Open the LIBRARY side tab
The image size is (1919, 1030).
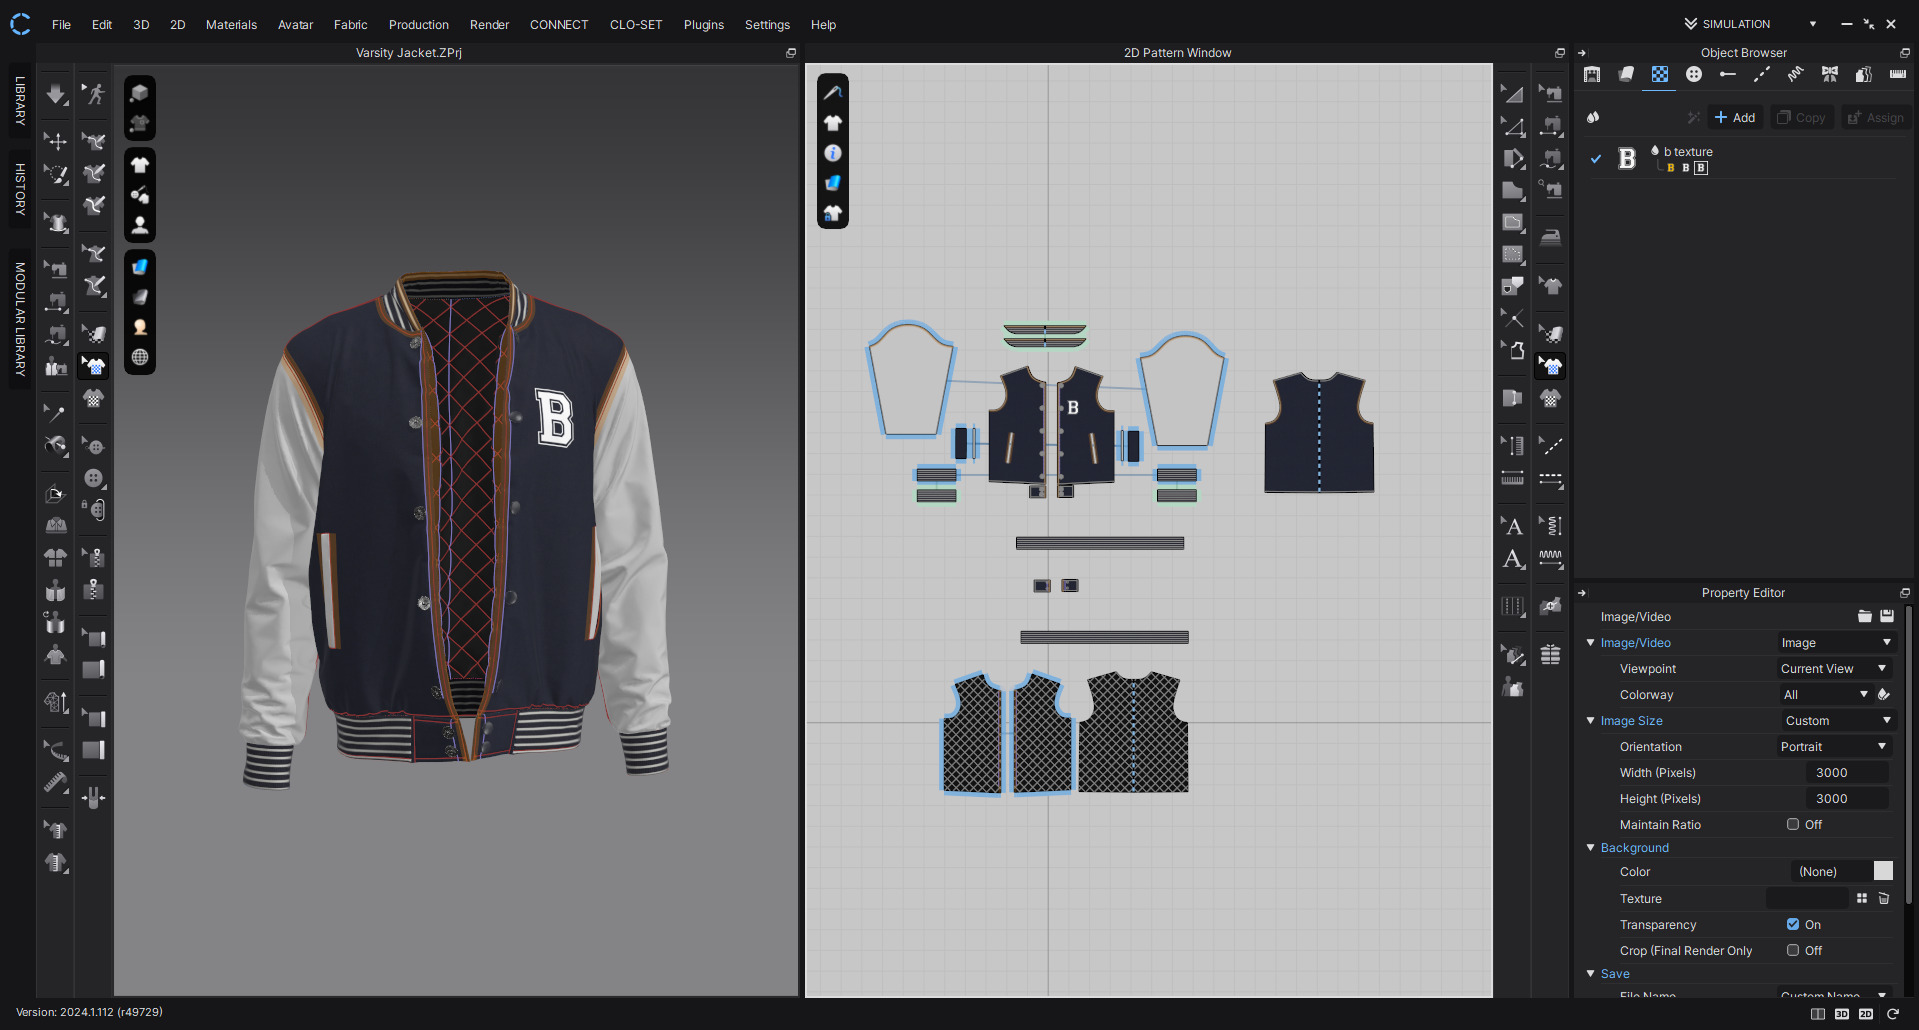[20, 101]
